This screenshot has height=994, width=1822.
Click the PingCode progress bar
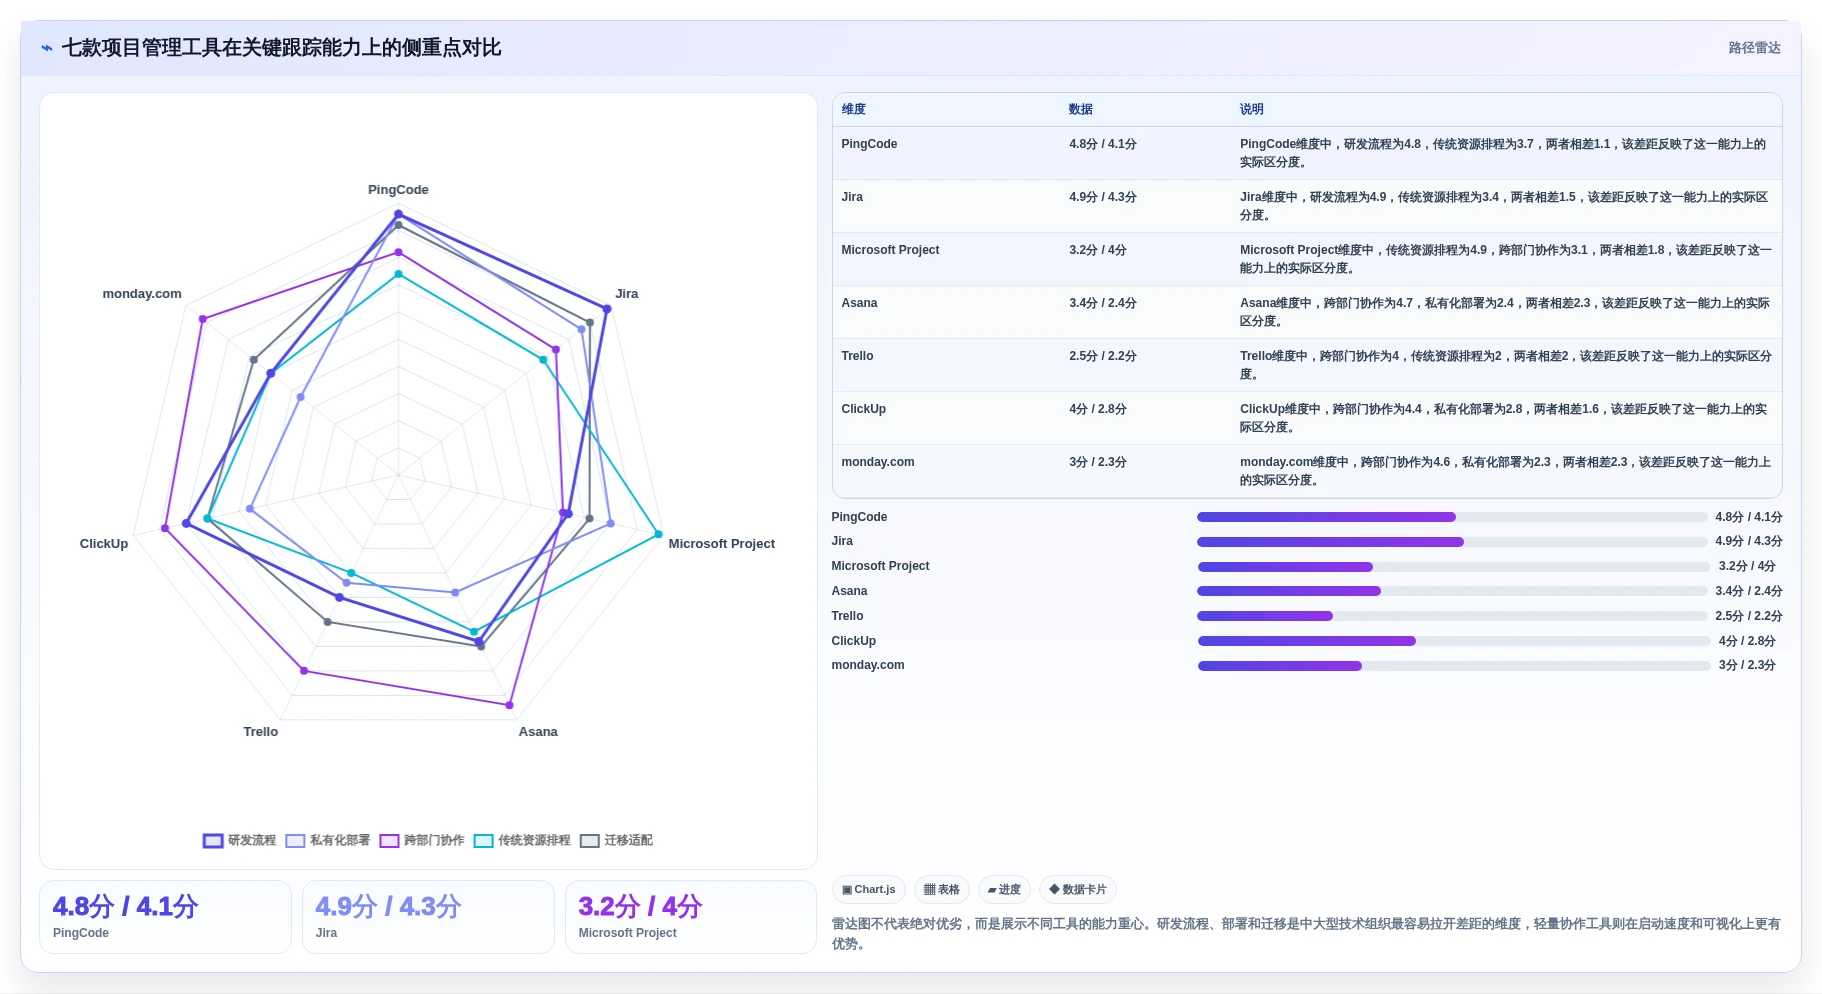click(1452, 517)
